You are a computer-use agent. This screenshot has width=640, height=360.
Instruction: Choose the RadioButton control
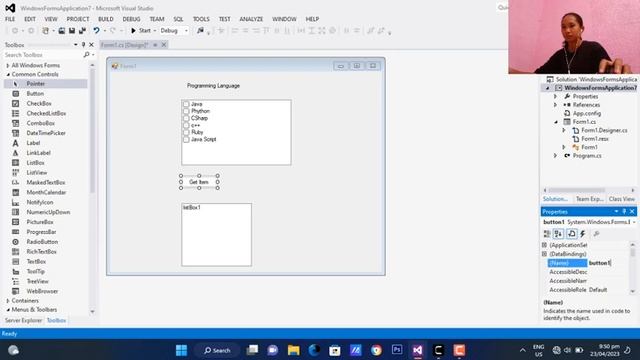(42, 242)
